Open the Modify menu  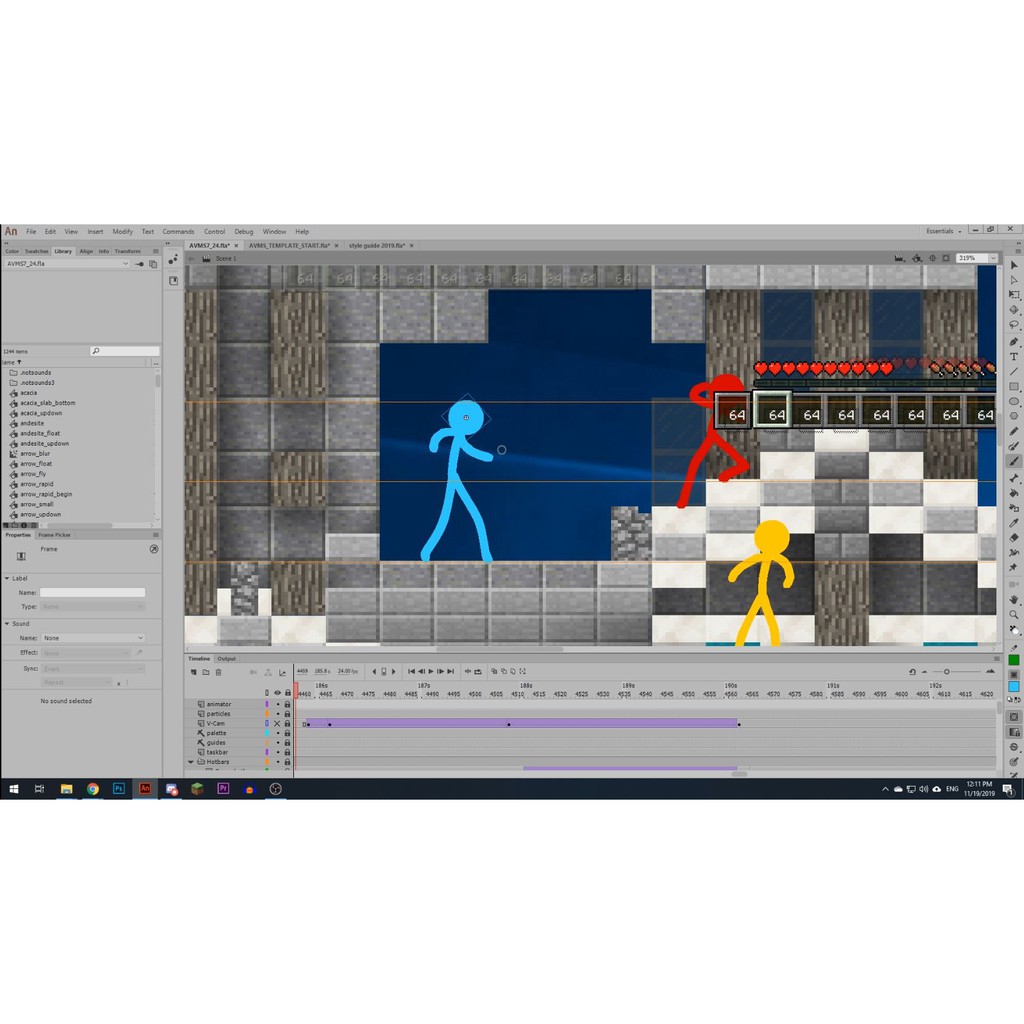click(x=122, y=231)
